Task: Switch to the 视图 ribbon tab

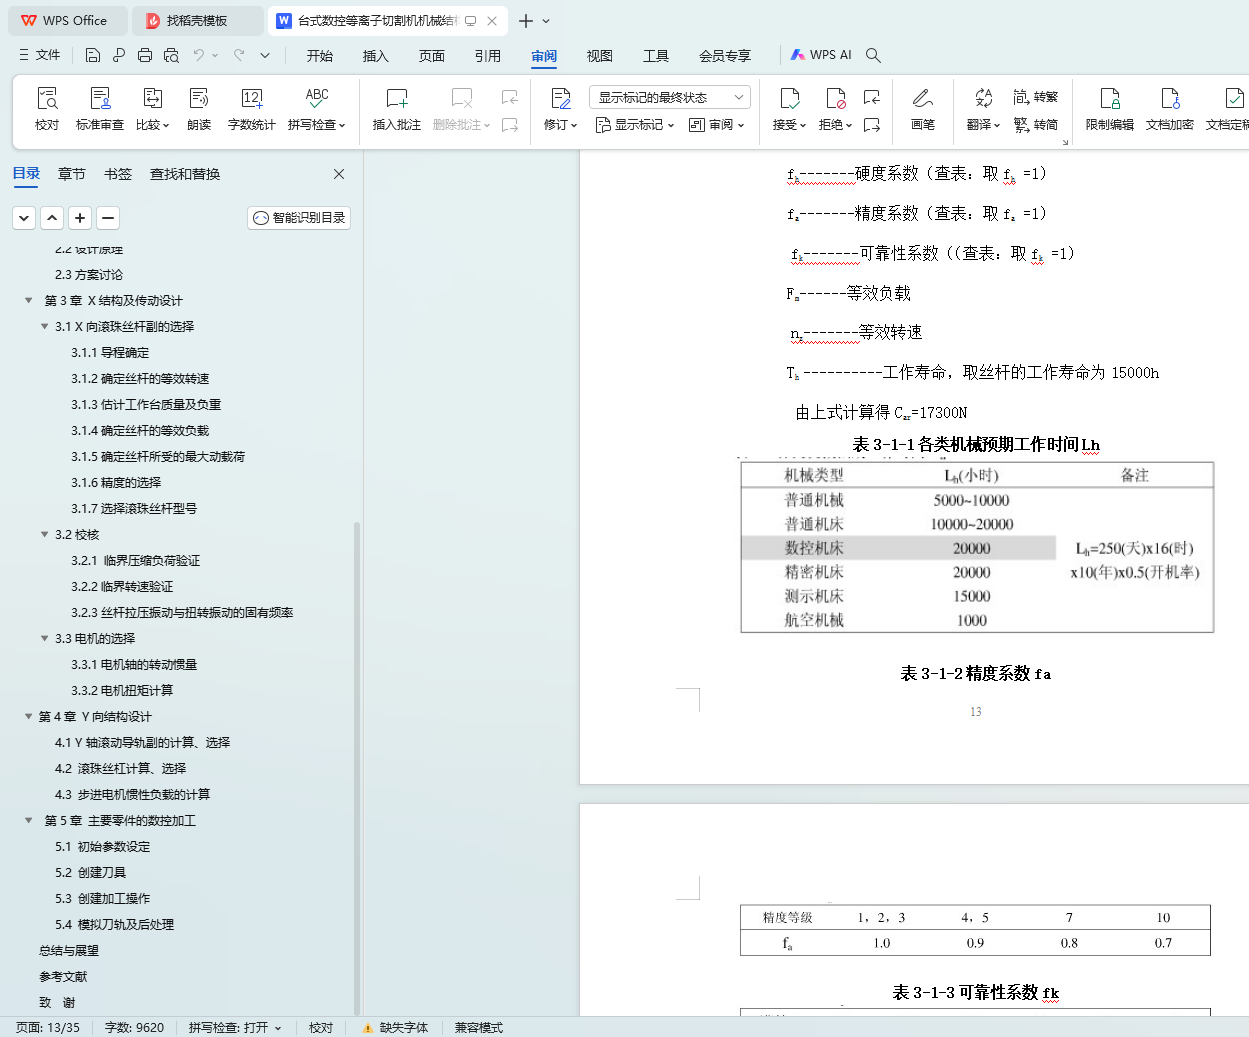Action: click(x=600, y=56)
